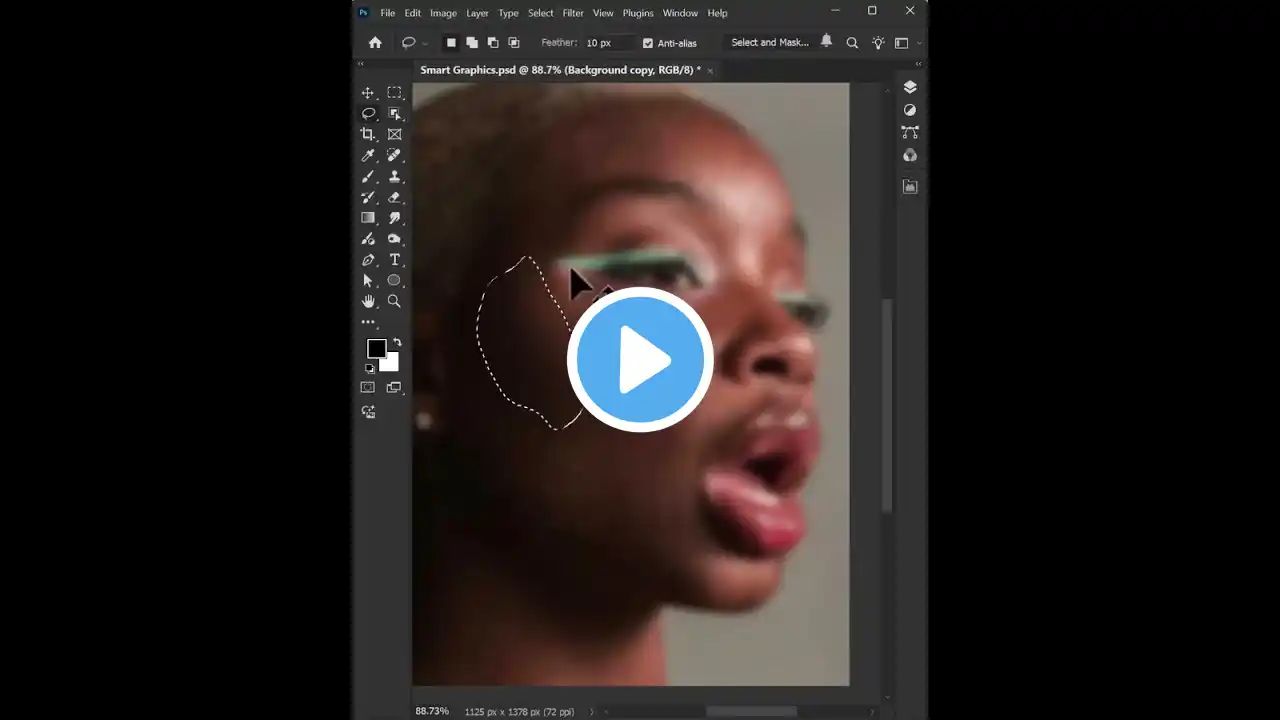The height and width of the screenshot is (720, 1280).
Task: Select the Lasso tool in the tools panel
Action: click(368, 114)
